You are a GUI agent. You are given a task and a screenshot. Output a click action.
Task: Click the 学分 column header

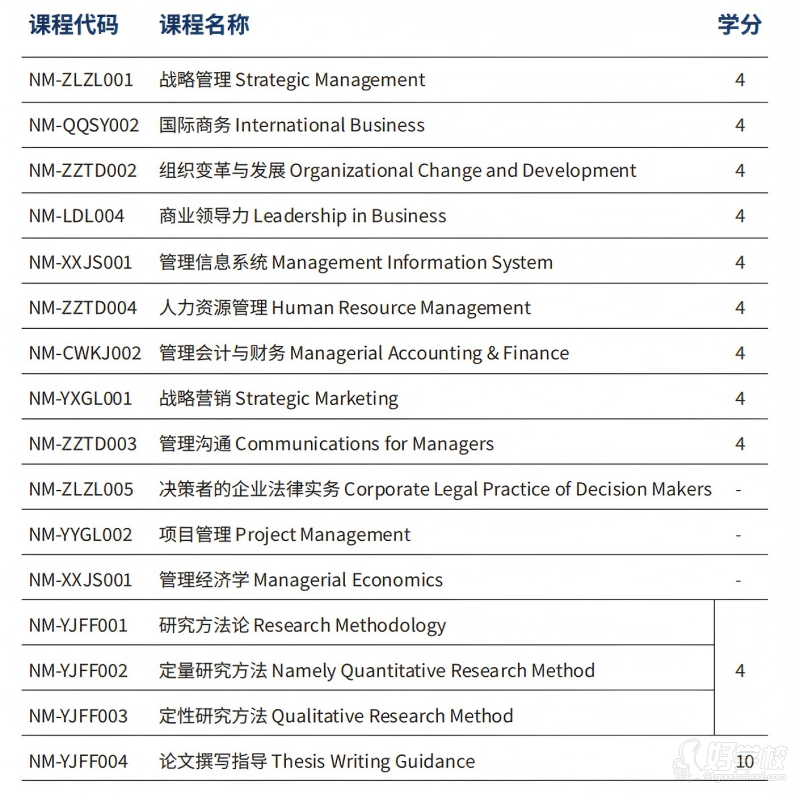pyautogui.click(x=739, y=25)
